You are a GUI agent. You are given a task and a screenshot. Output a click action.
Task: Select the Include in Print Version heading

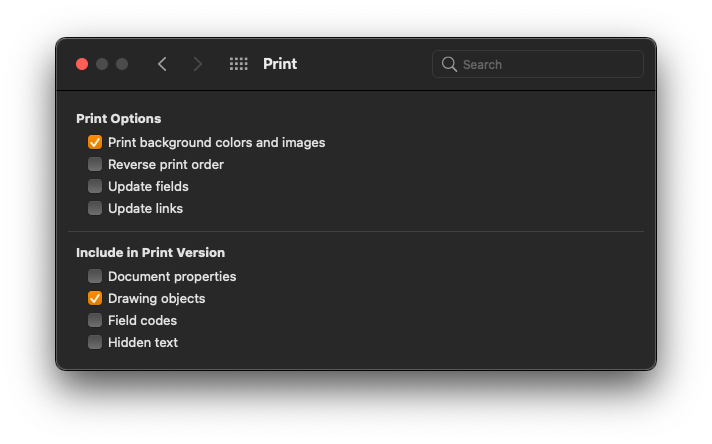coord(150,252)
